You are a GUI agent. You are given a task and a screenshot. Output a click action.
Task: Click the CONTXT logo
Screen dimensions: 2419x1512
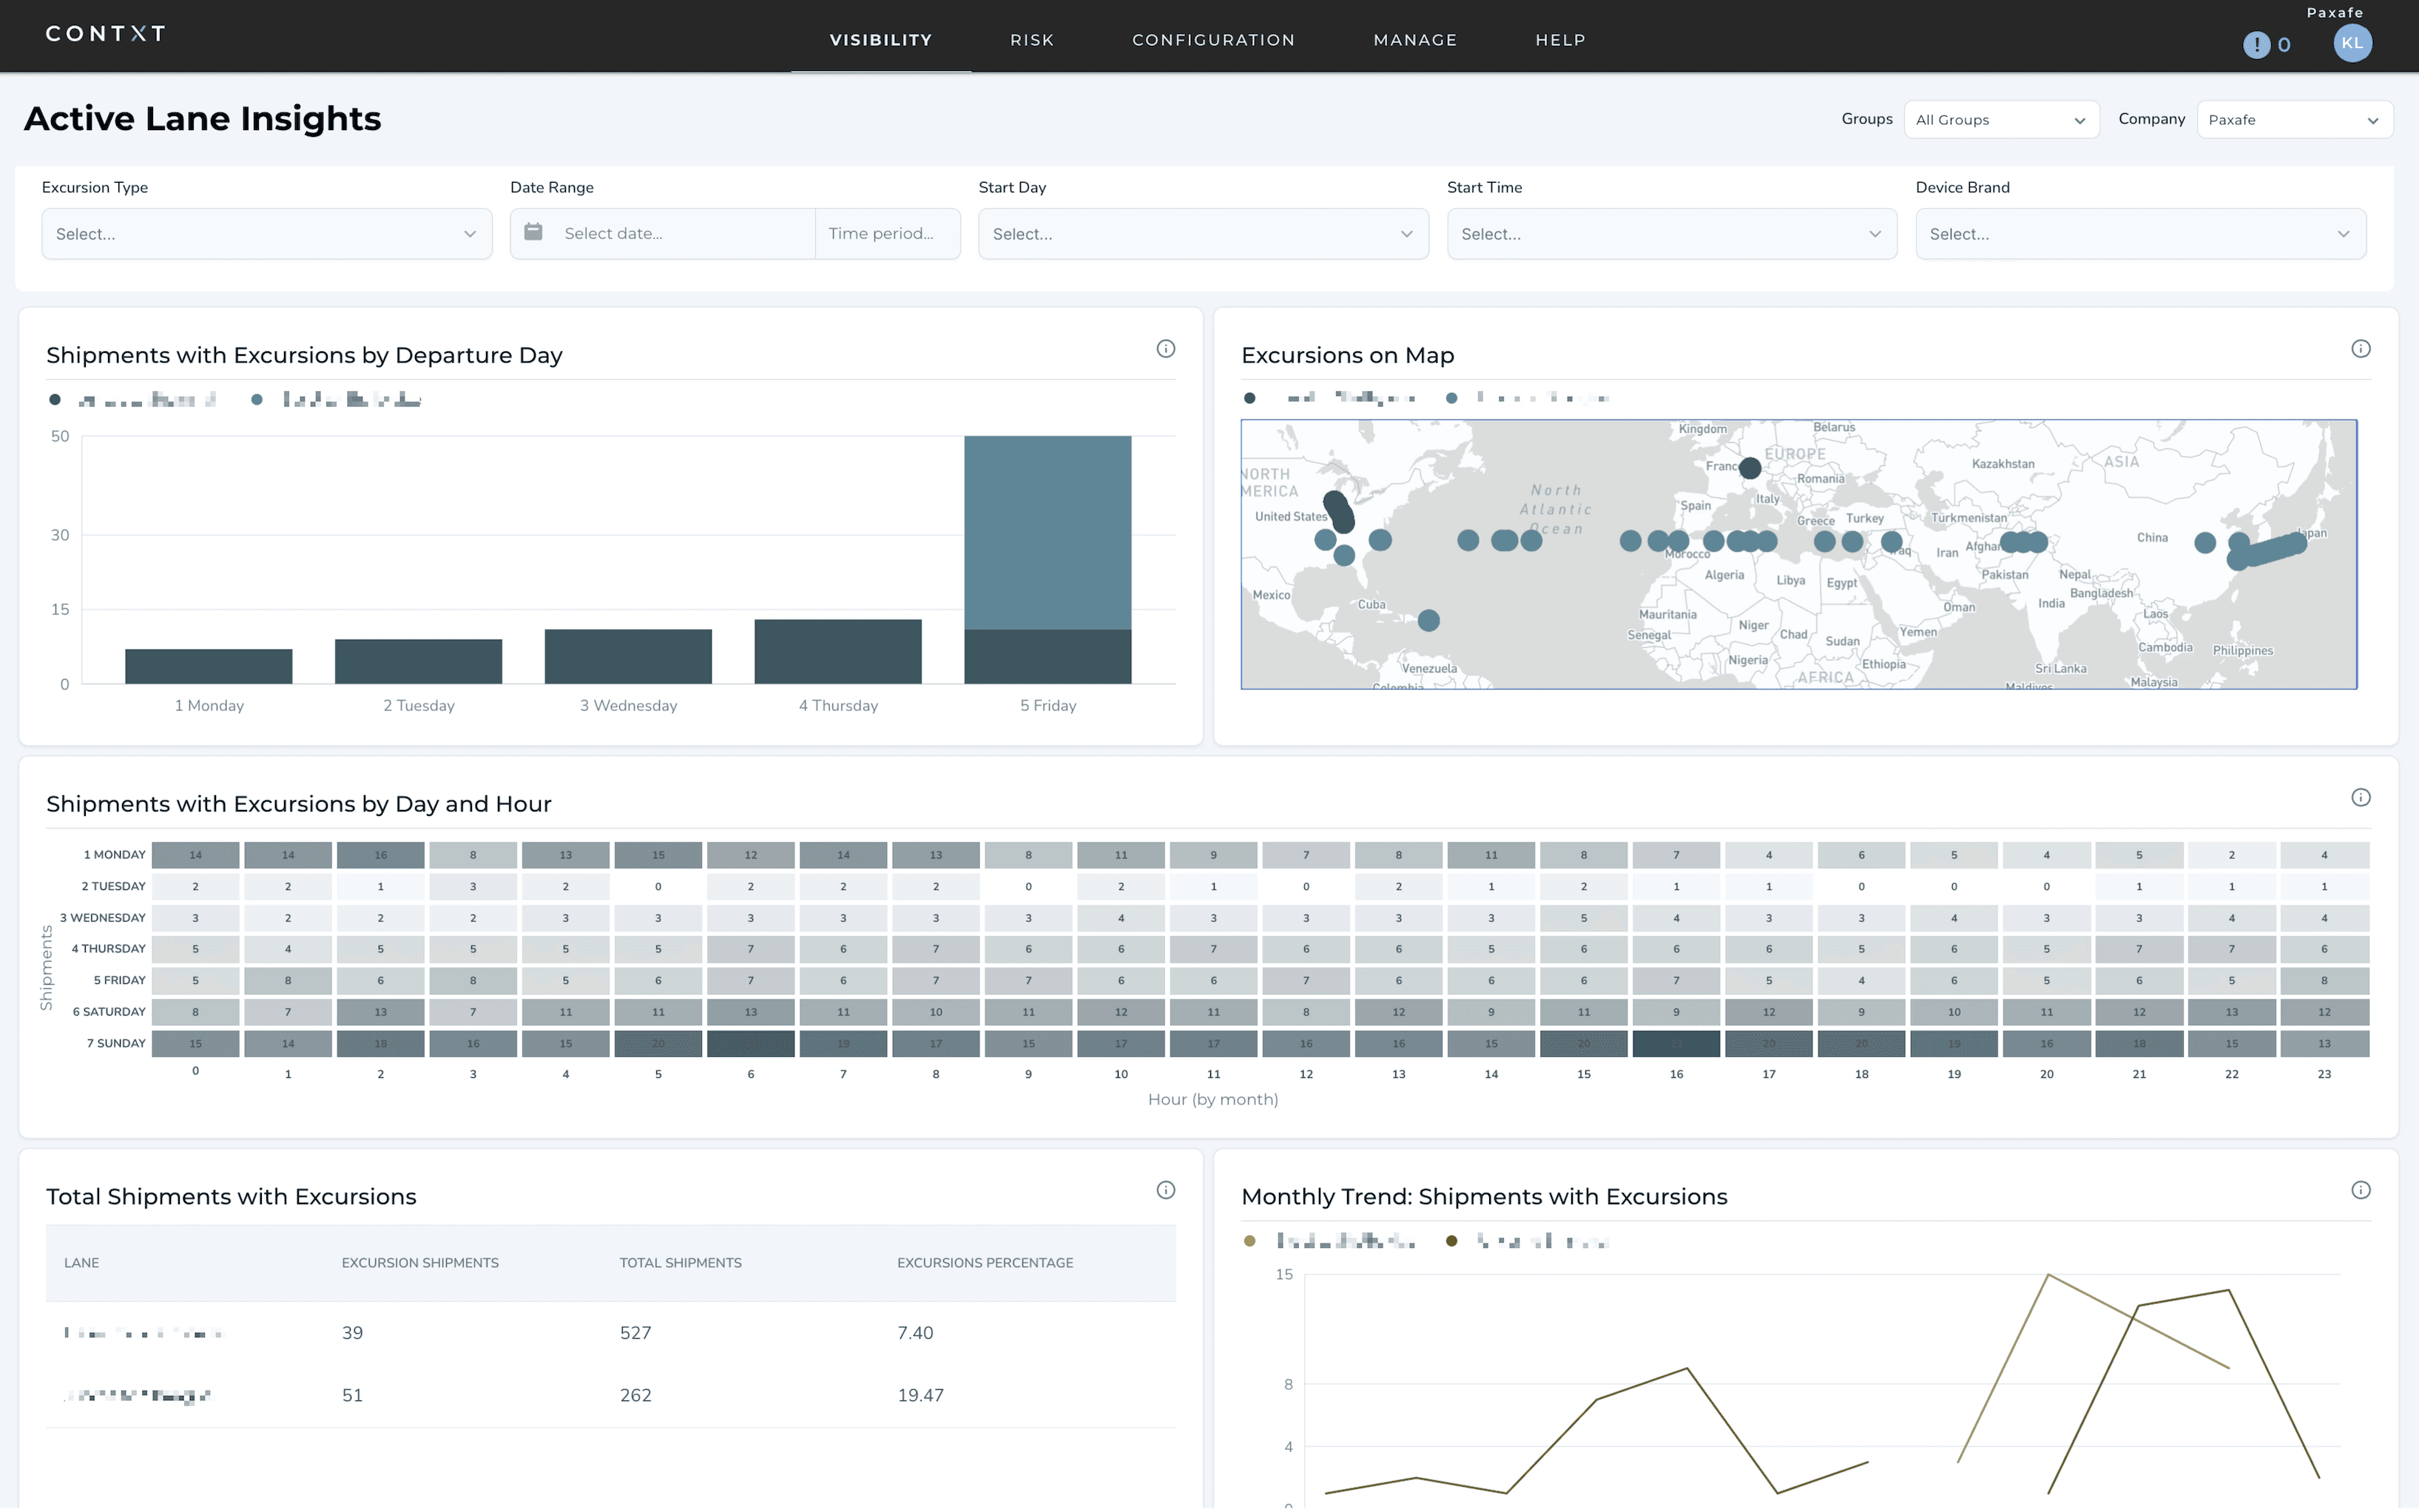105,33
